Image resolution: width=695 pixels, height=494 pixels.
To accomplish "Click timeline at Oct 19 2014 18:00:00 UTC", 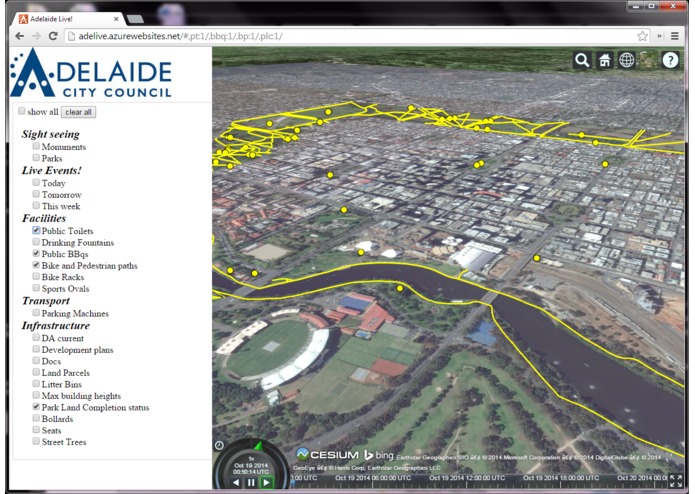I will 561,478.
